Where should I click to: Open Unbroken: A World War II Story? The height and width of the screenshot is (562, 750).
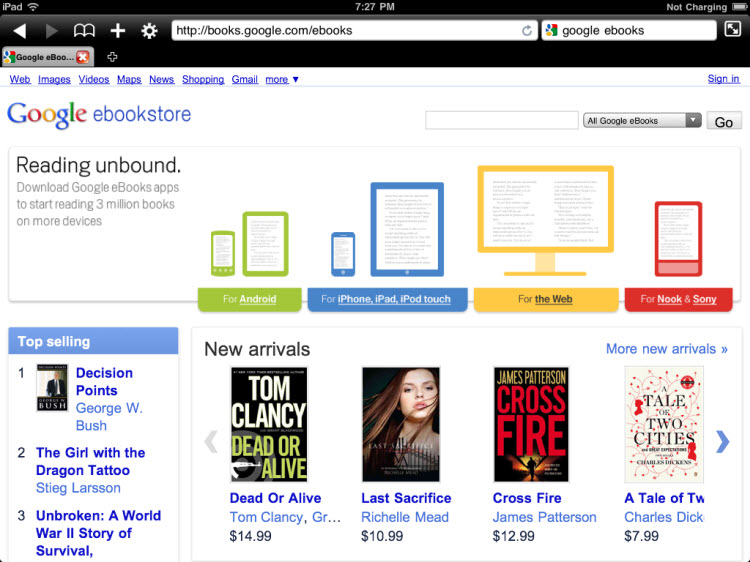(98, 533)
